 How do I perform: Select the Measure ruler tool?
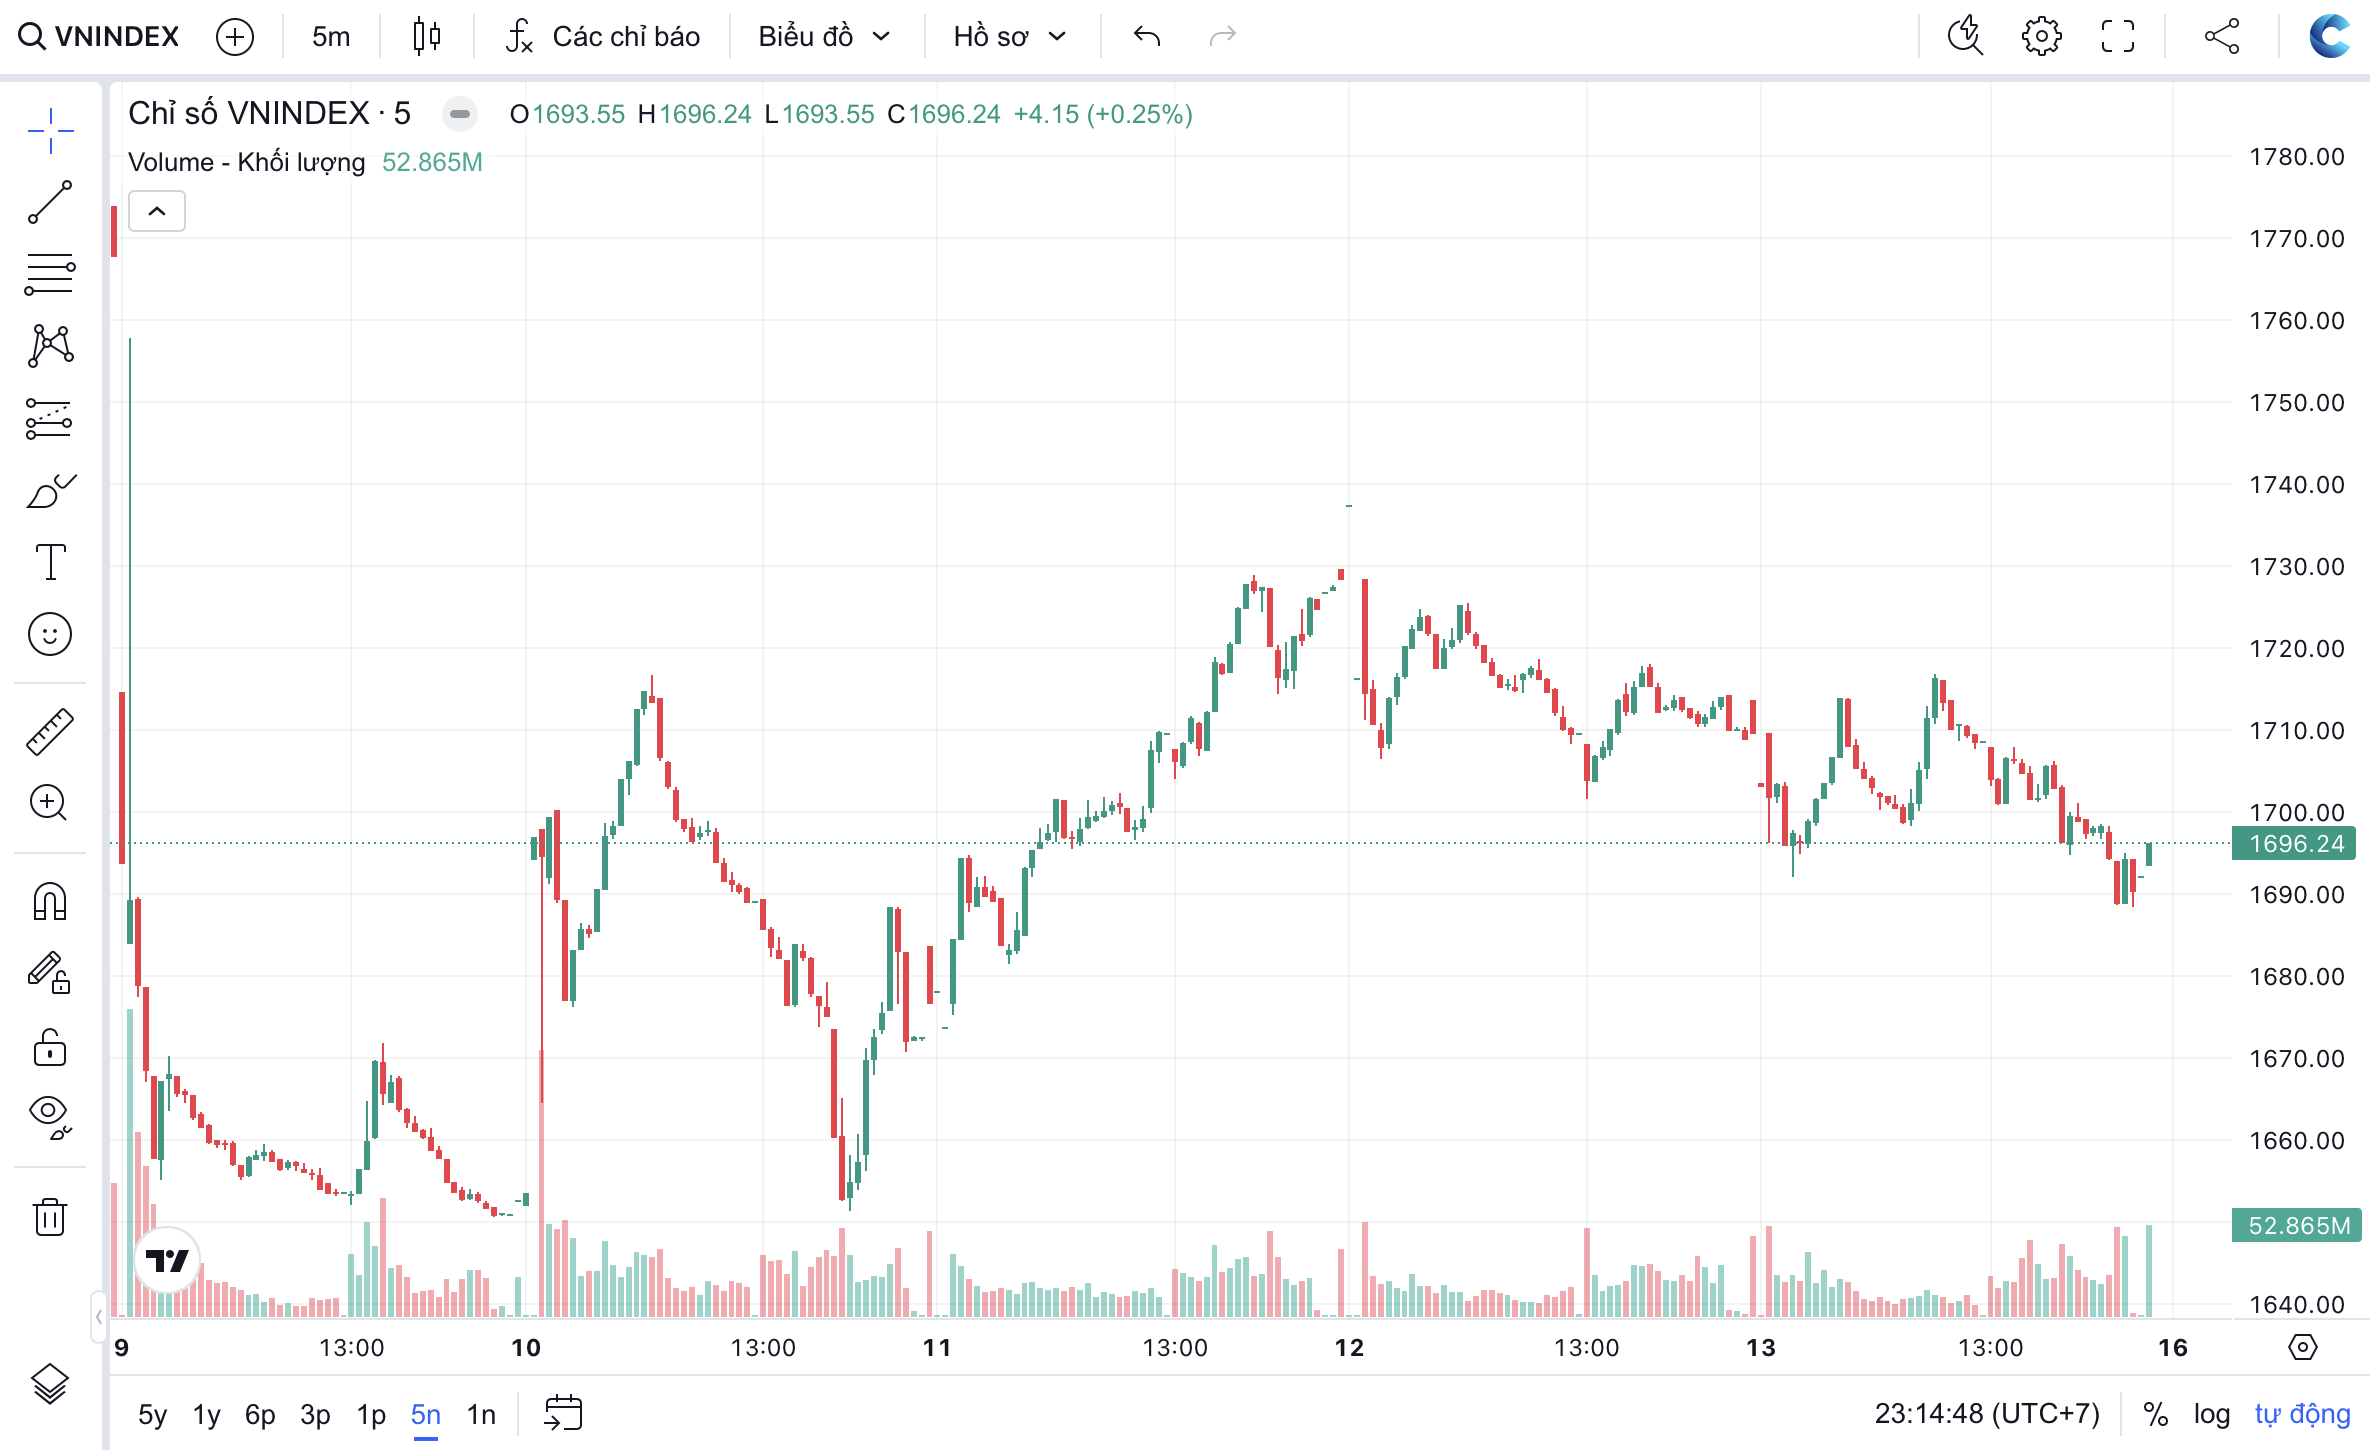point(50,730)
